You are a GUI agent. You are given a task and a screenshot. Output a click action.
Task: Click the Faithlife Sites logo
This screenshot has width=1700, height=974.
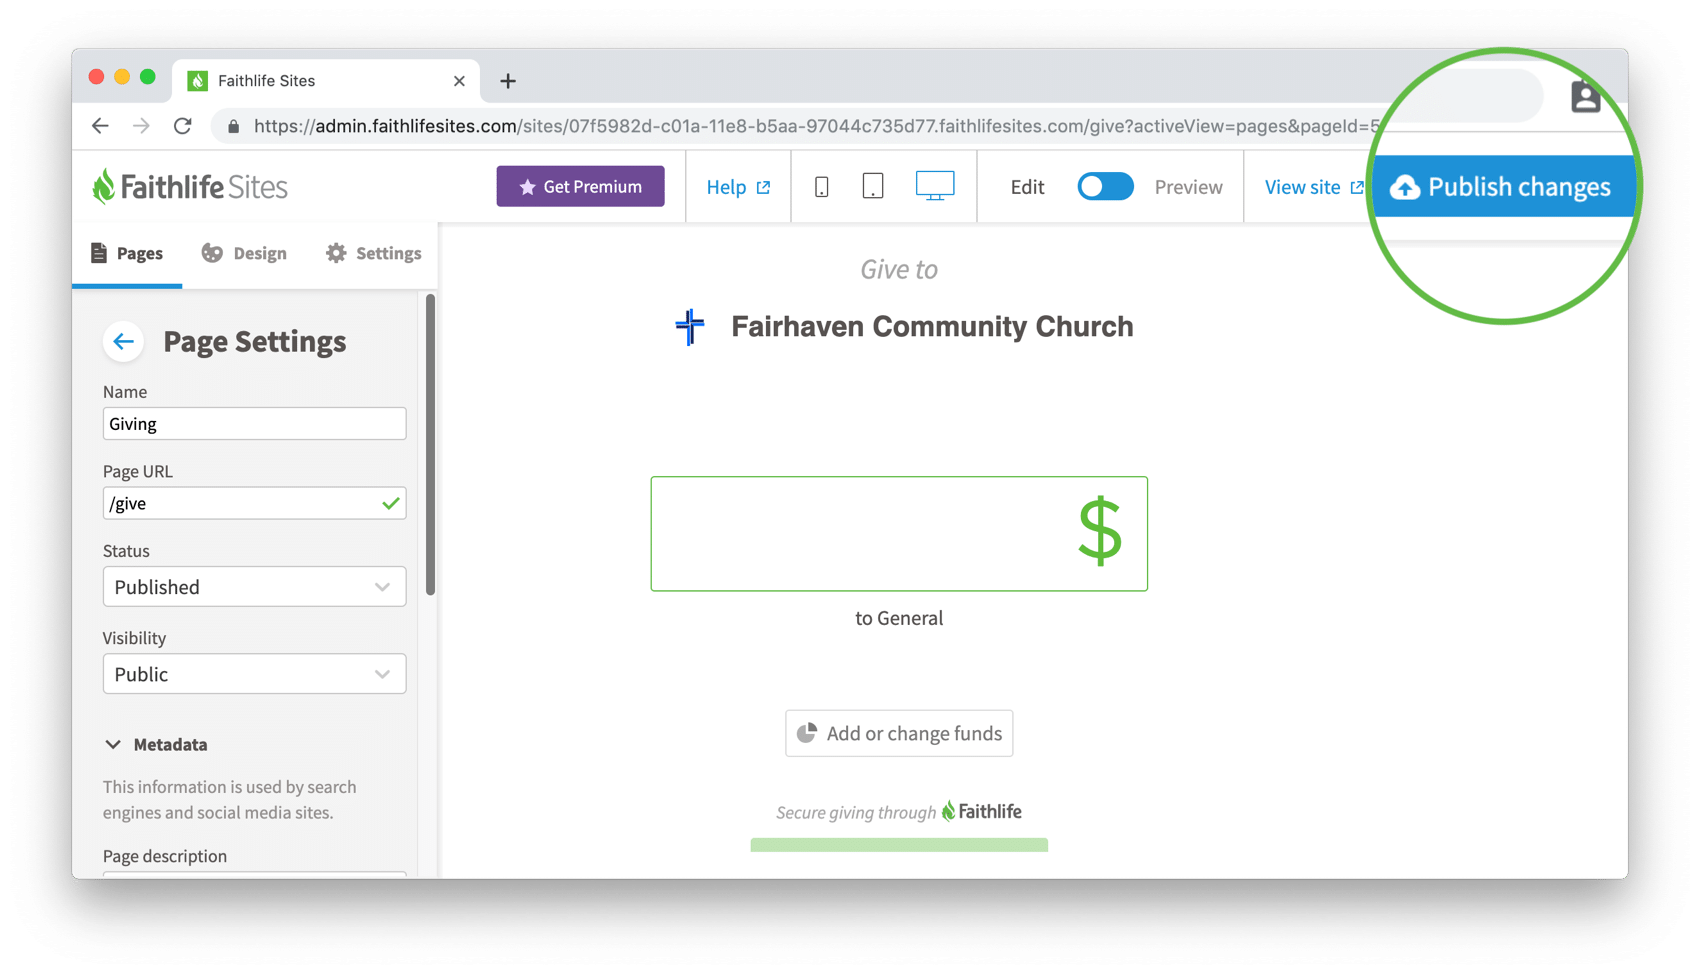(x=189, y=187)
